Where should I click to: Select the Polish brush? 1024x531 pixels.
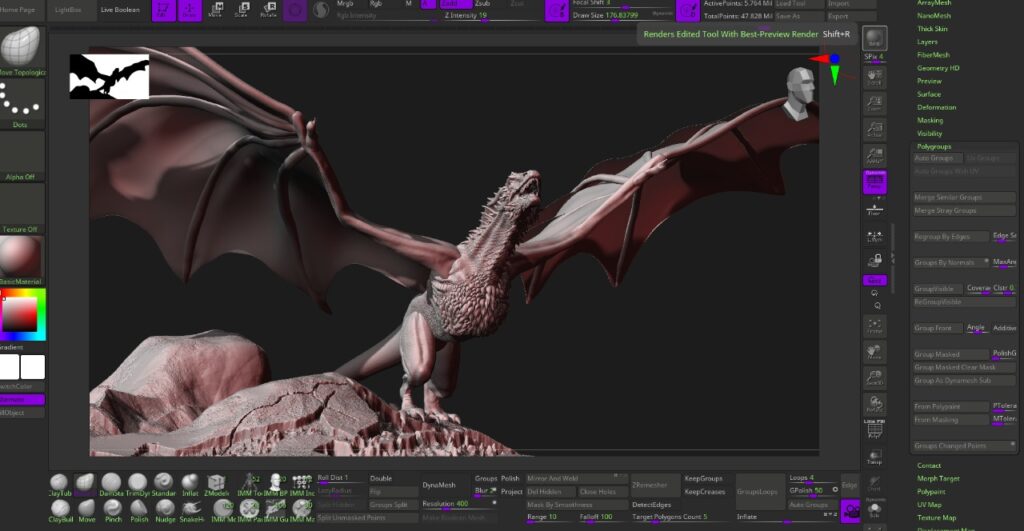[139, 511]
